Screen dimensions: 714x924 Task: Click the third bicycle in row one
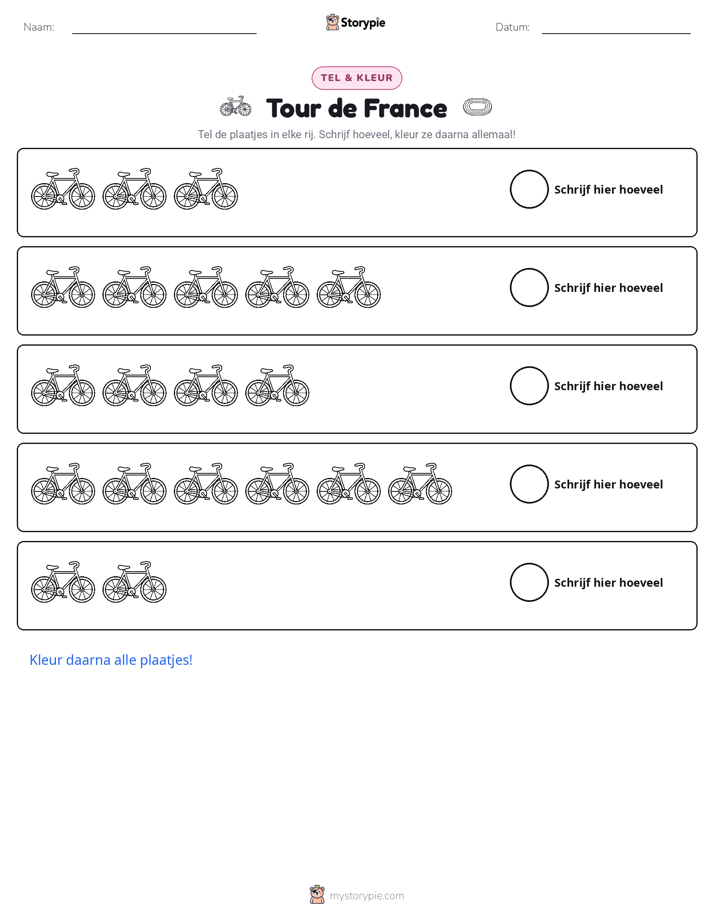206,189
